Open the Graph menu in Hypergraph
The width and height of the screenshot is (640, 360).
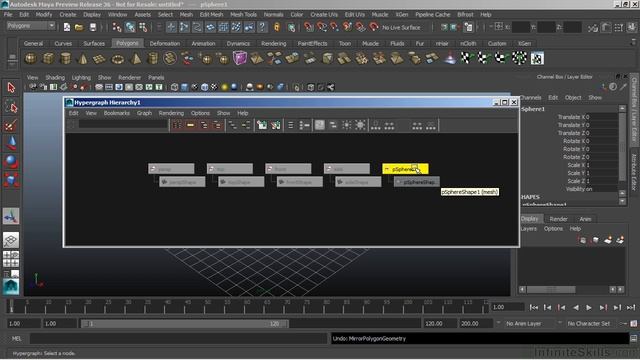(x=144, y=113)
